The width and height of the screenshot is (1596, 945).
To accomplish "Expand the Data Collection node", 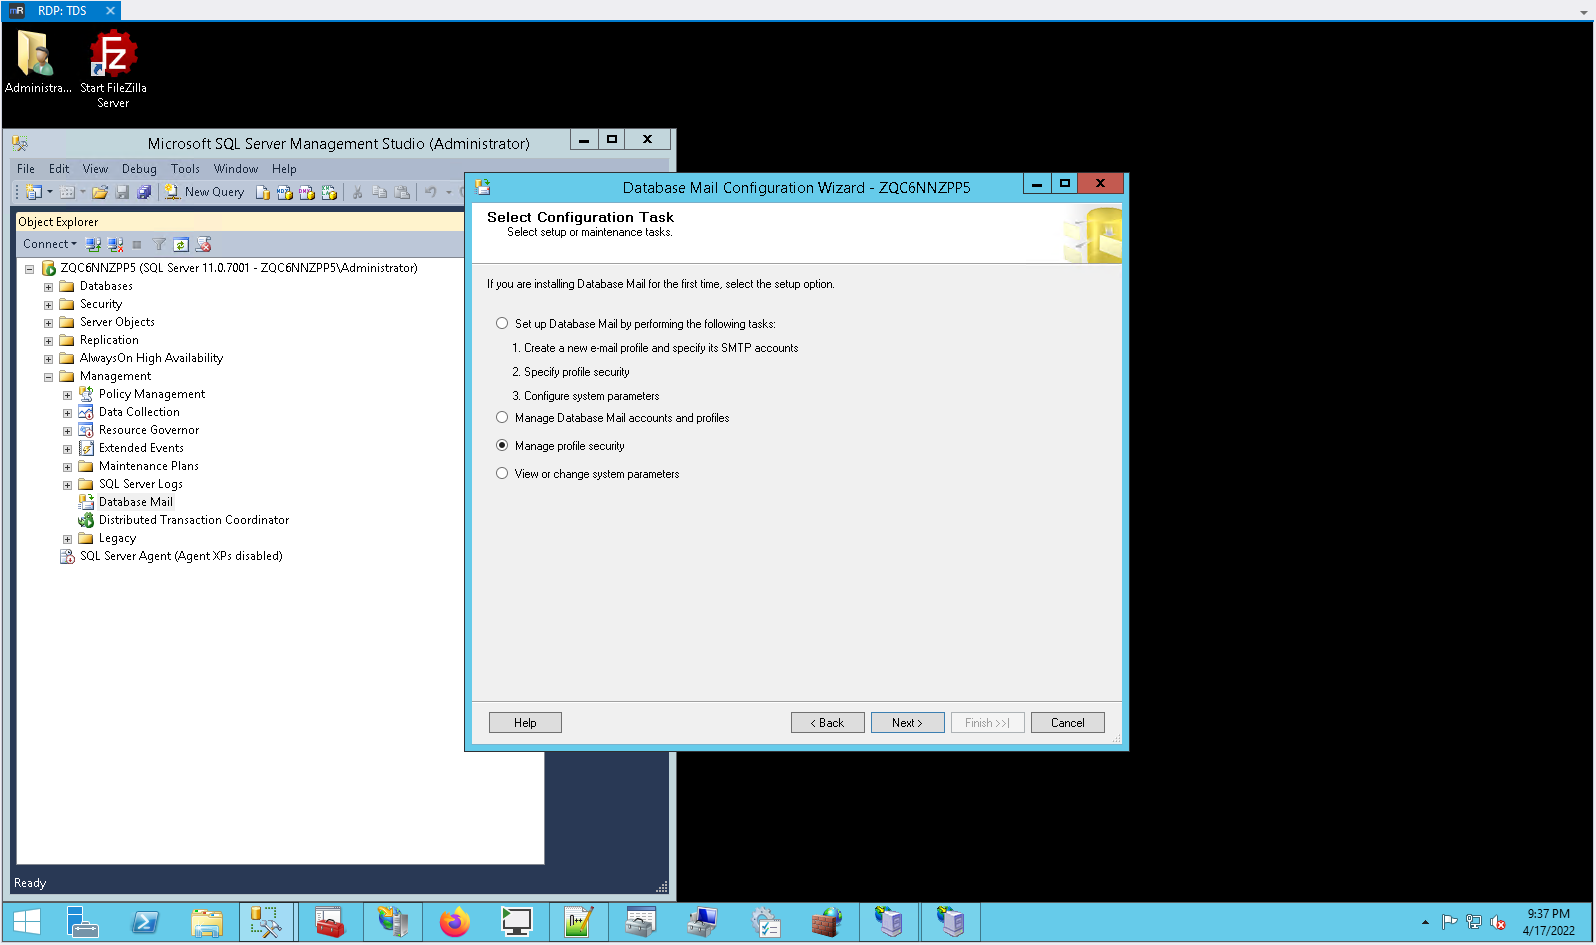I will coord(67,413).
